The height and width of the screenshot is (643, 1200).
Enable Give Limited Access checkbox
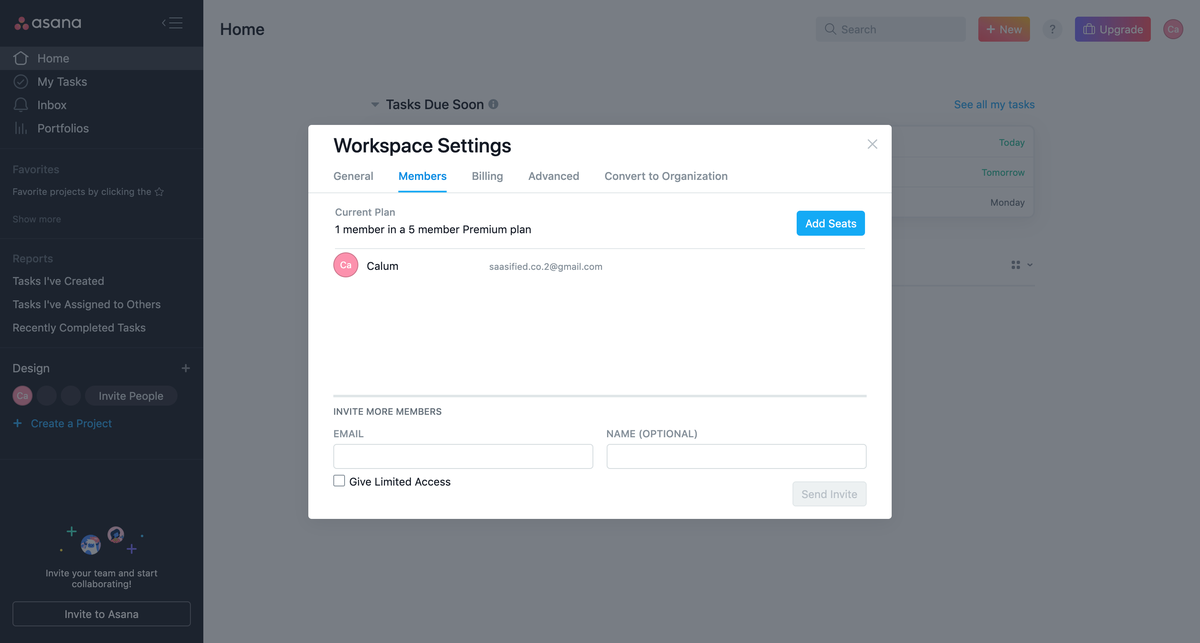339,481
